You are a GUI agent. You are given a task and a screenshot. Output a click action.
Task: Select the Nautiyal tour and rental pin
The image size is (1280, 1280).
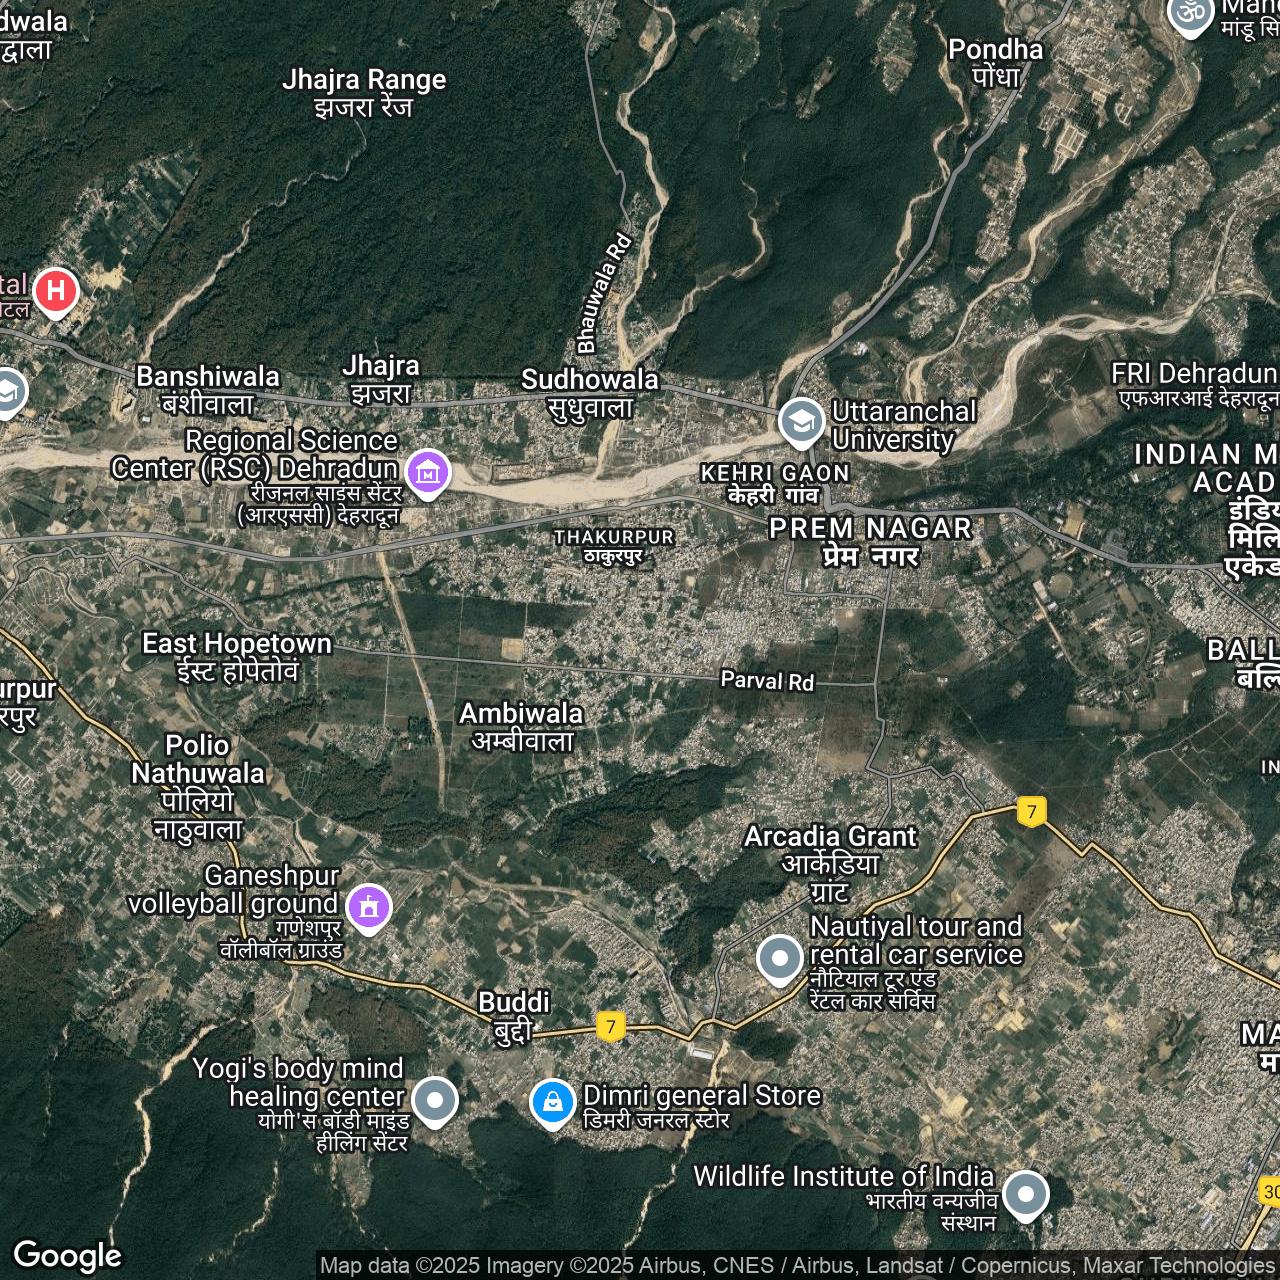[x=779, y=958]
